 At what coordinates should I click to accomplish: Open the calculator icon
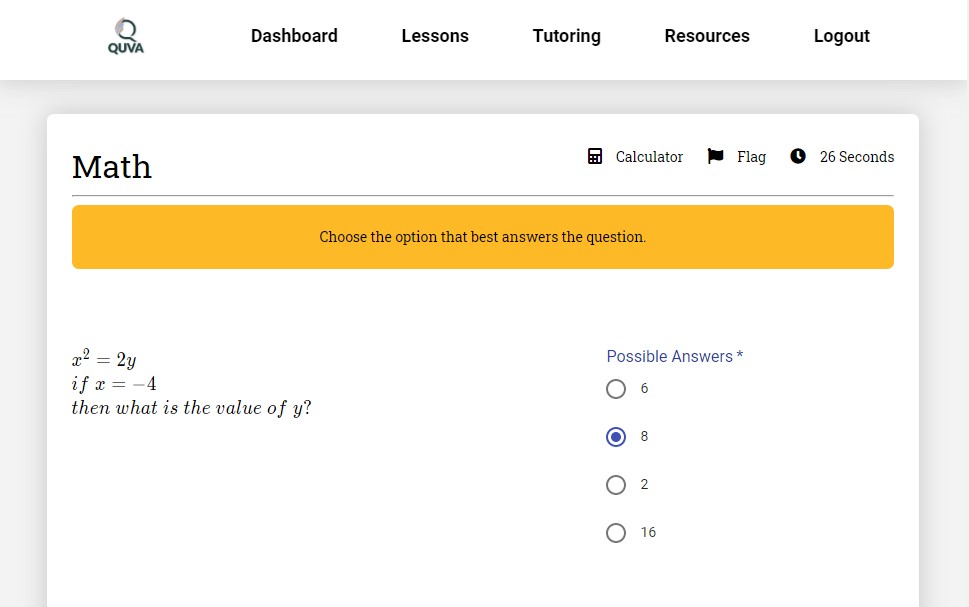pos(595,156)
